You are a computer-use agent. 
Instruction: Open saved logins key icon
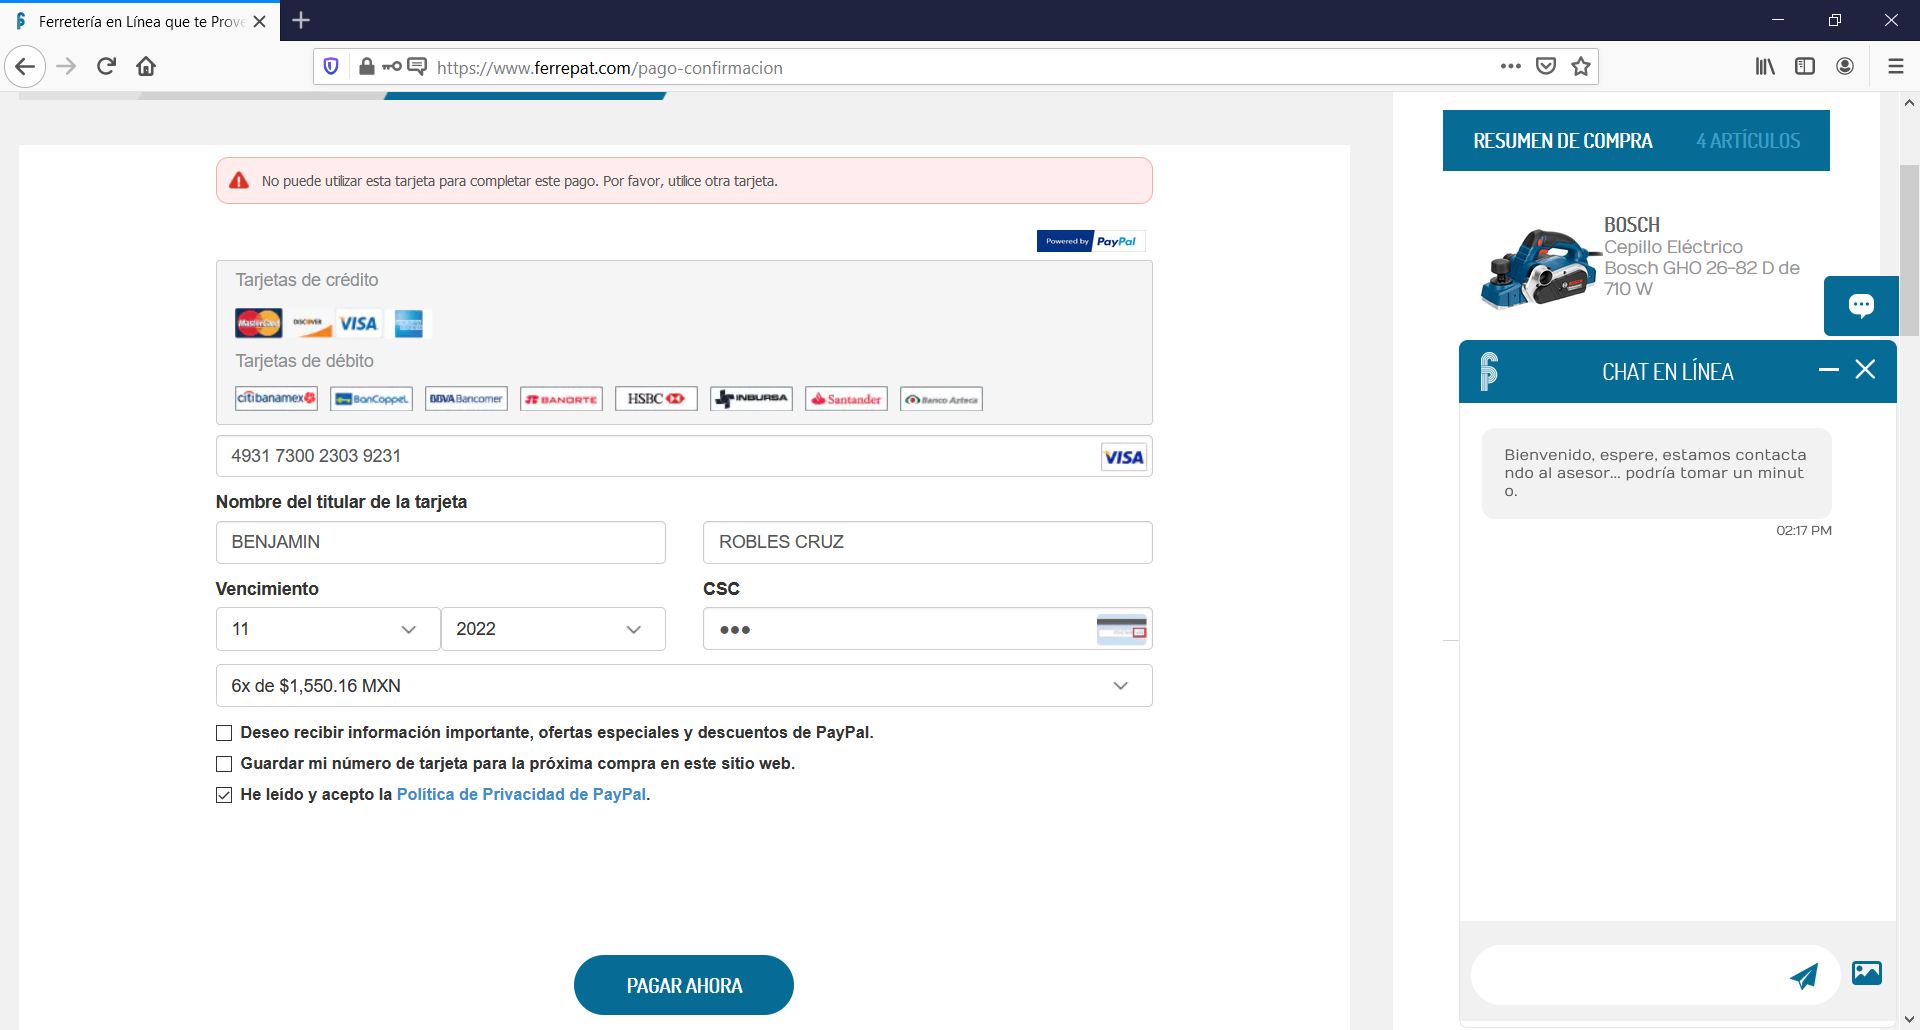pos(392,67)
